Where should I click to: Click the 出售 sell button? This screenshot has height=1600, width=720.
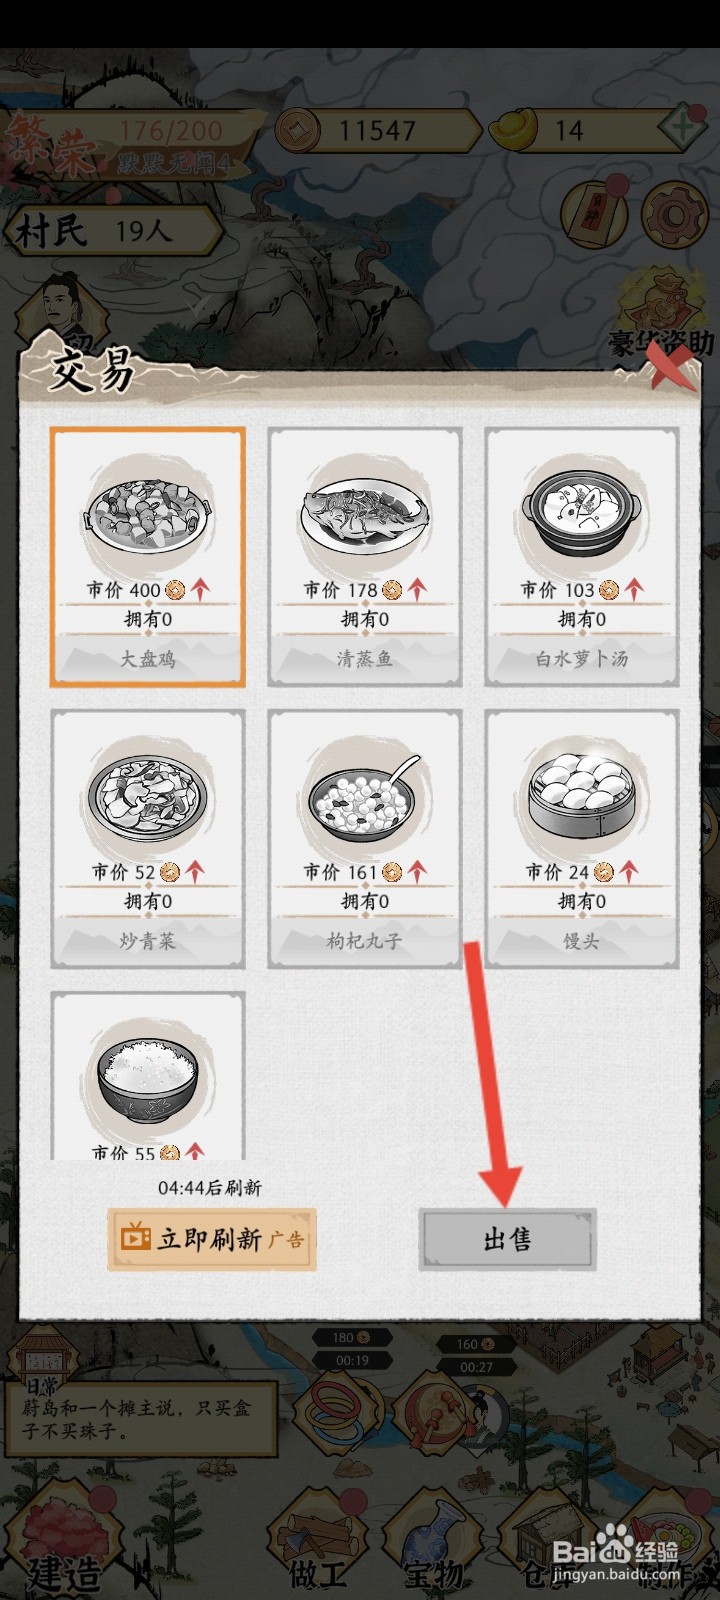pyautogui.click(x=507, y=1240)
